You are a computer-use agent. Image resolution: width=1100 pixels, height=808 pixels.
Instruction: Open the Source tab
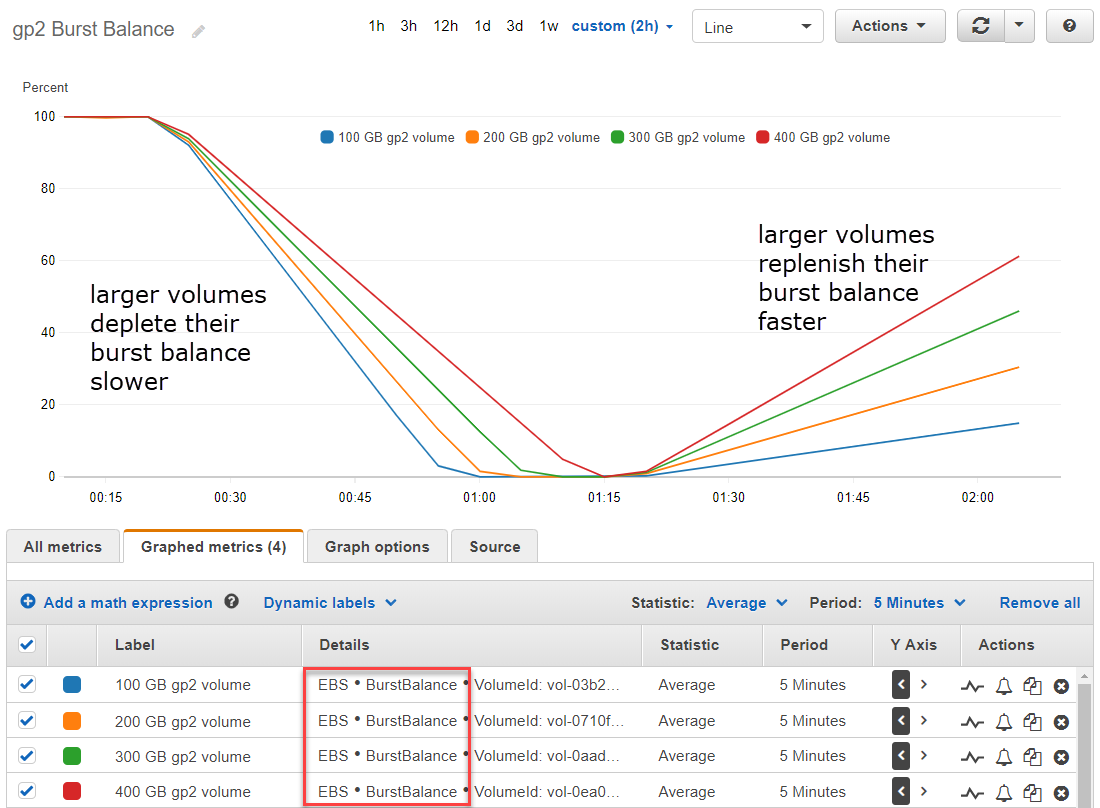[x=495, y=546]
